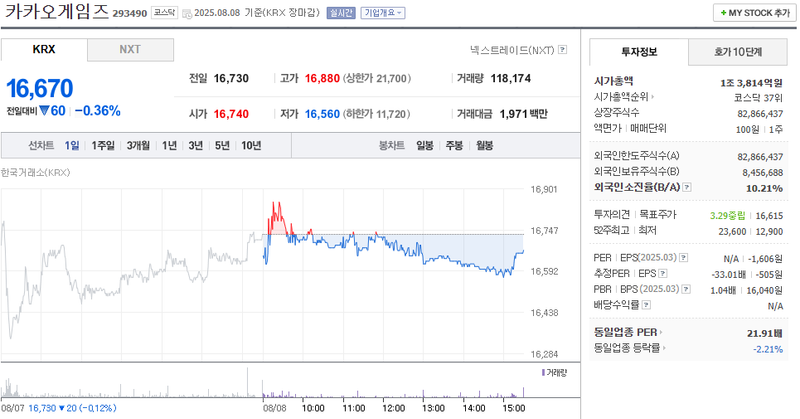Select the 5년 line chart period
Screen dimensions: 800x419
click(x=222, y=145)
